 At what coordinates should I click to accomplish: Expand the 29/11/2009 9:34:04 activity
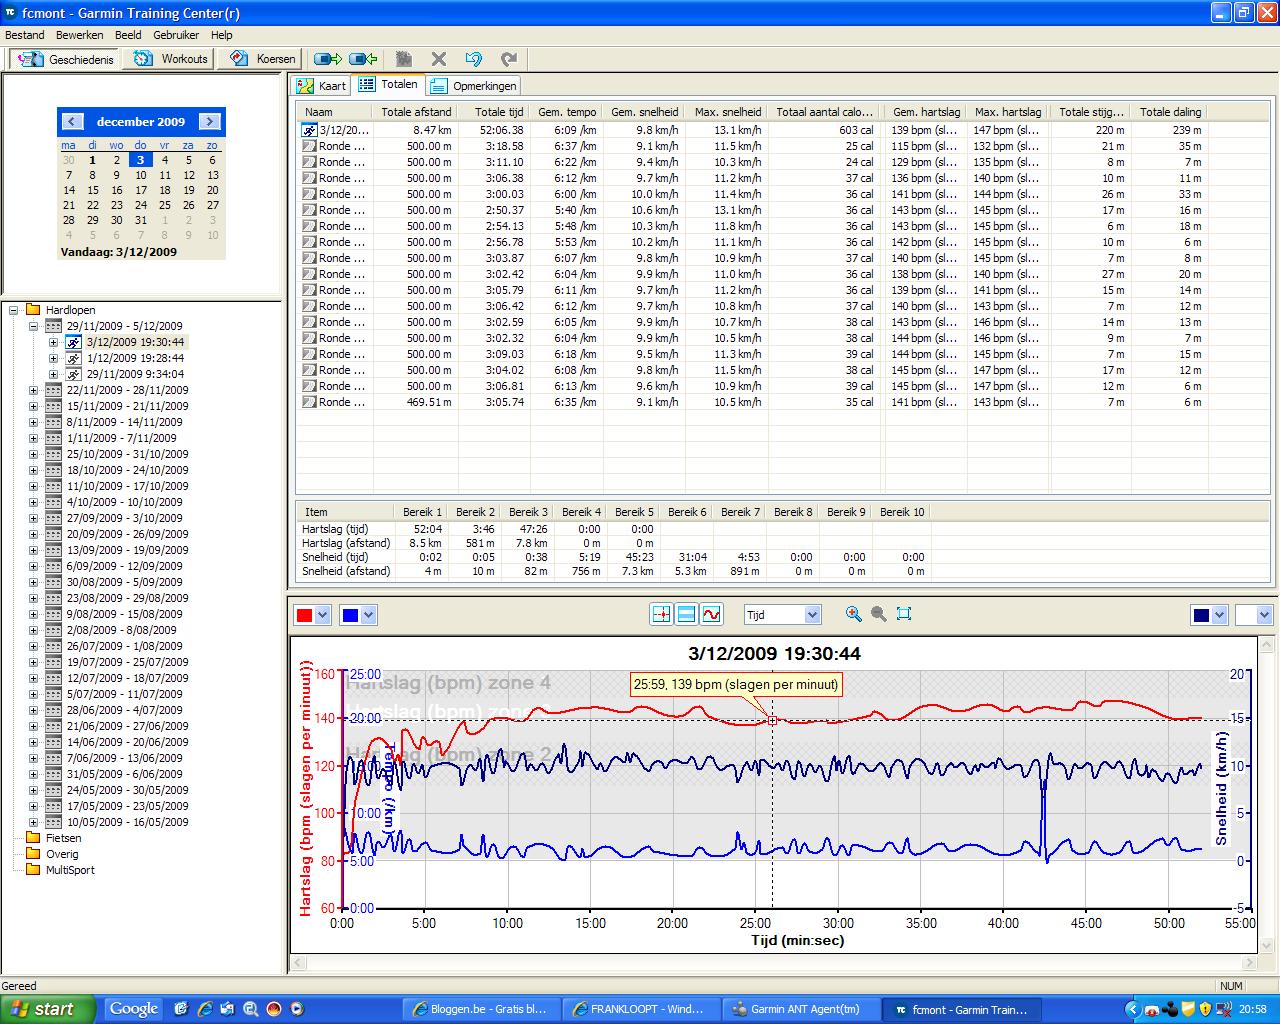(x=53, y=374)
